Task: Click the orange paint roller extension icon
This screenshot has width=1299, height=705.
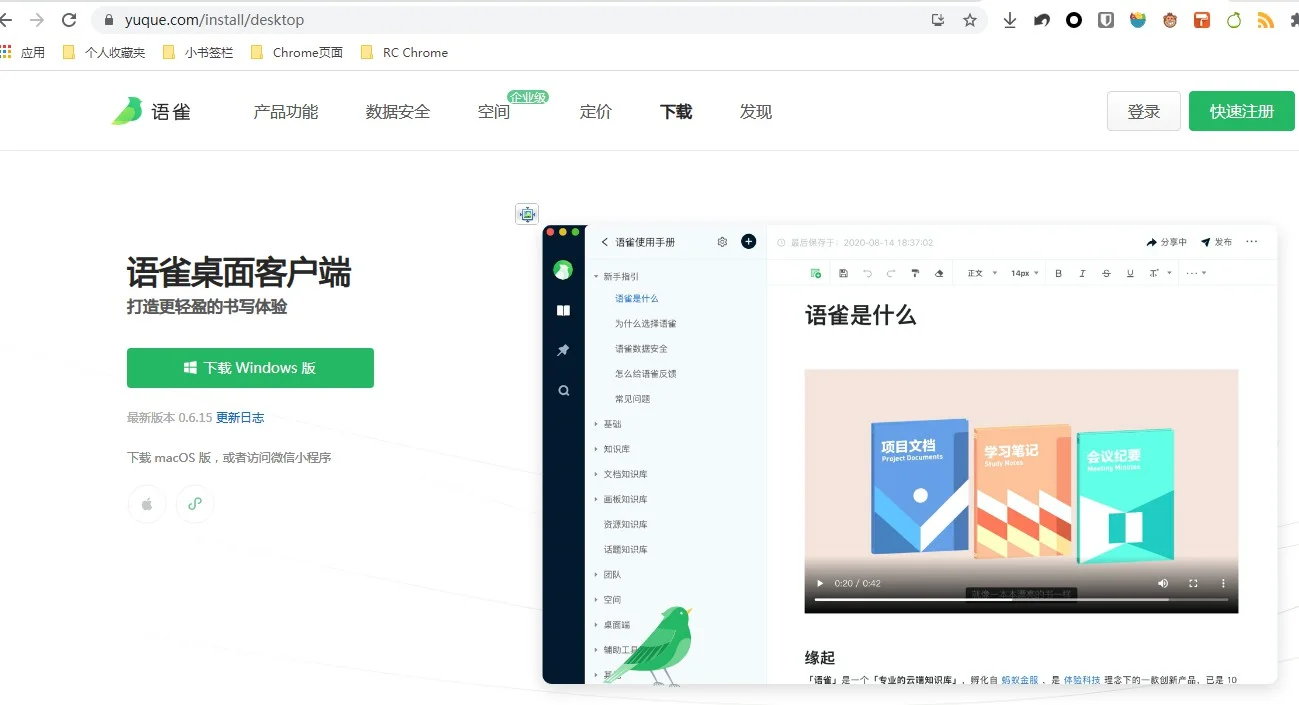Action: tap(1202, 20)
